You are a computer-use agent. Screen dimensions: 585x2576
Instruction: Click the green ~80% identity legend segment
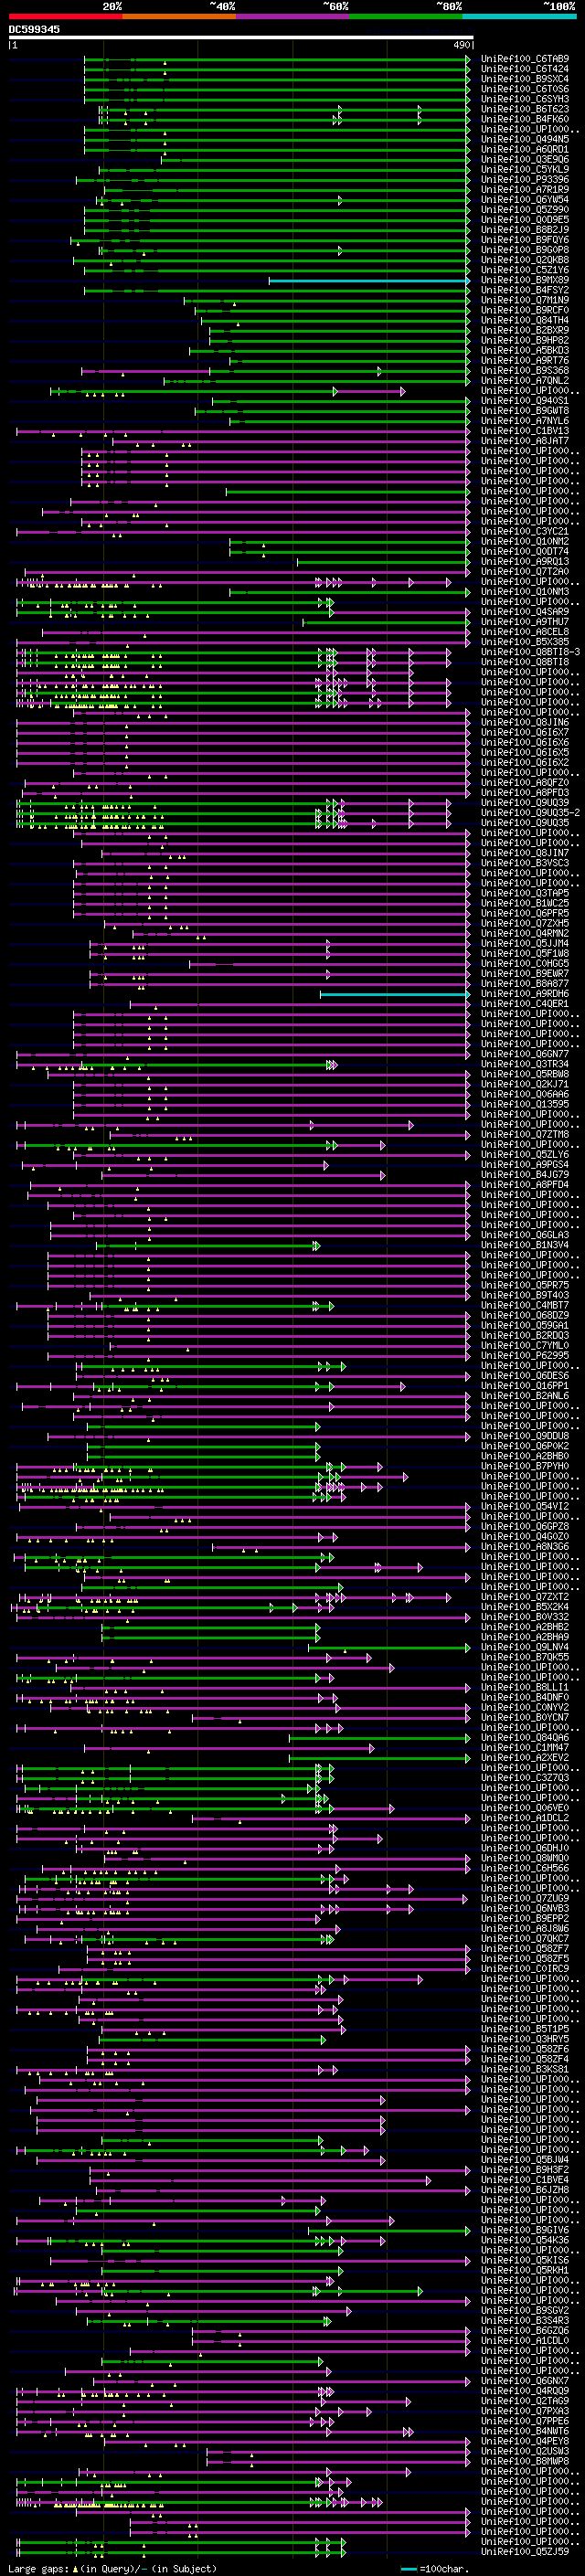pyautogui.click(x=406, y=17)
